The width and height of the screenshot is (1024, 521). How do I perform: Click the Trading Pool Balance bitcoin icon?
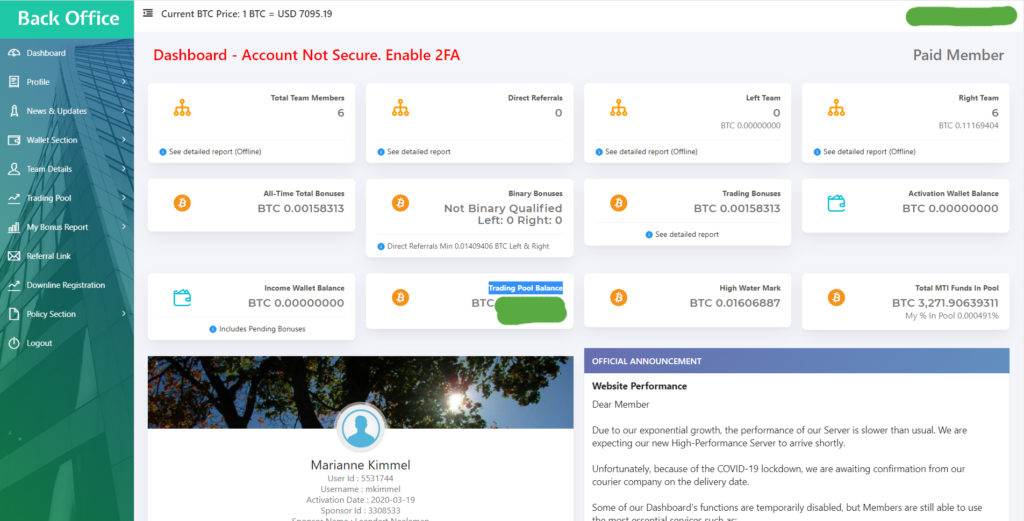[x=400, y=298]
